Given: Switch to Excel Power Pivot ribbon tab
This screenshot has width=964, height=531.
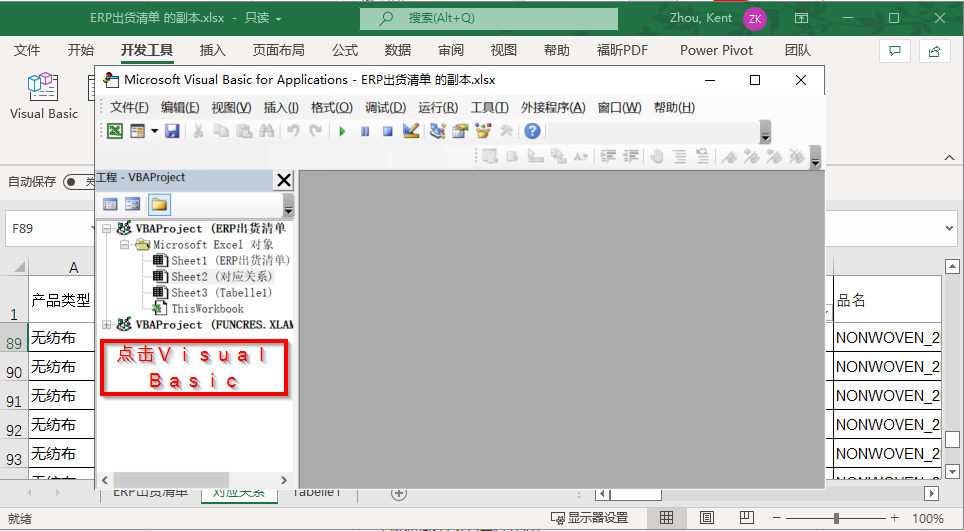Looking at the screenshot, I should [x=716, y=50].
